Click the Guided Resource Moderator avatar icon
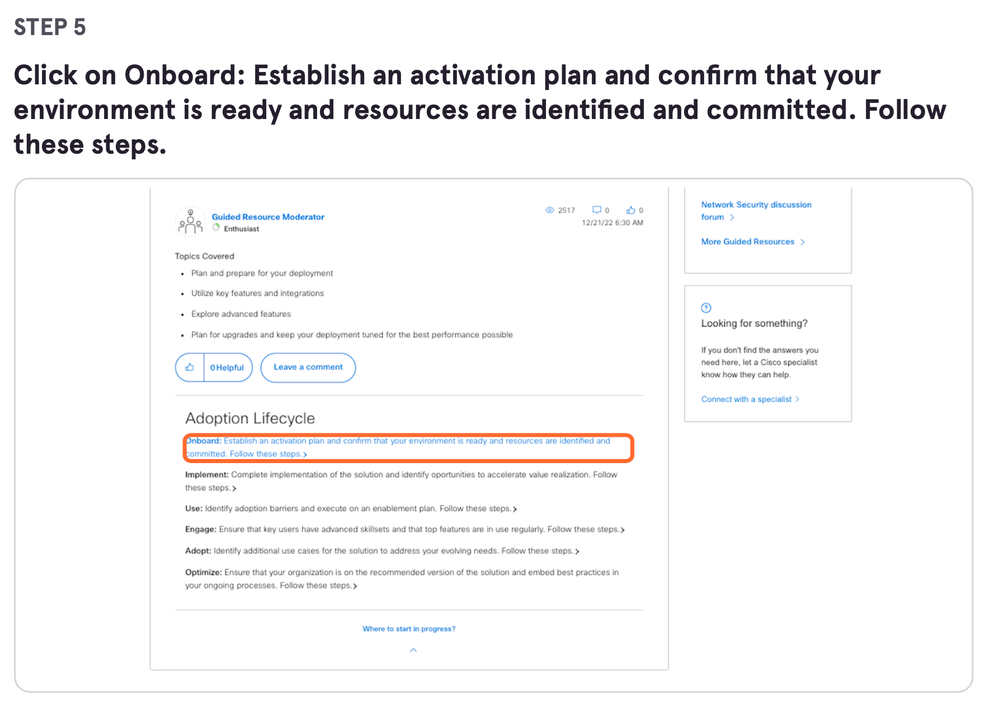Screen dimensions: 999x709 coord(190,221)
